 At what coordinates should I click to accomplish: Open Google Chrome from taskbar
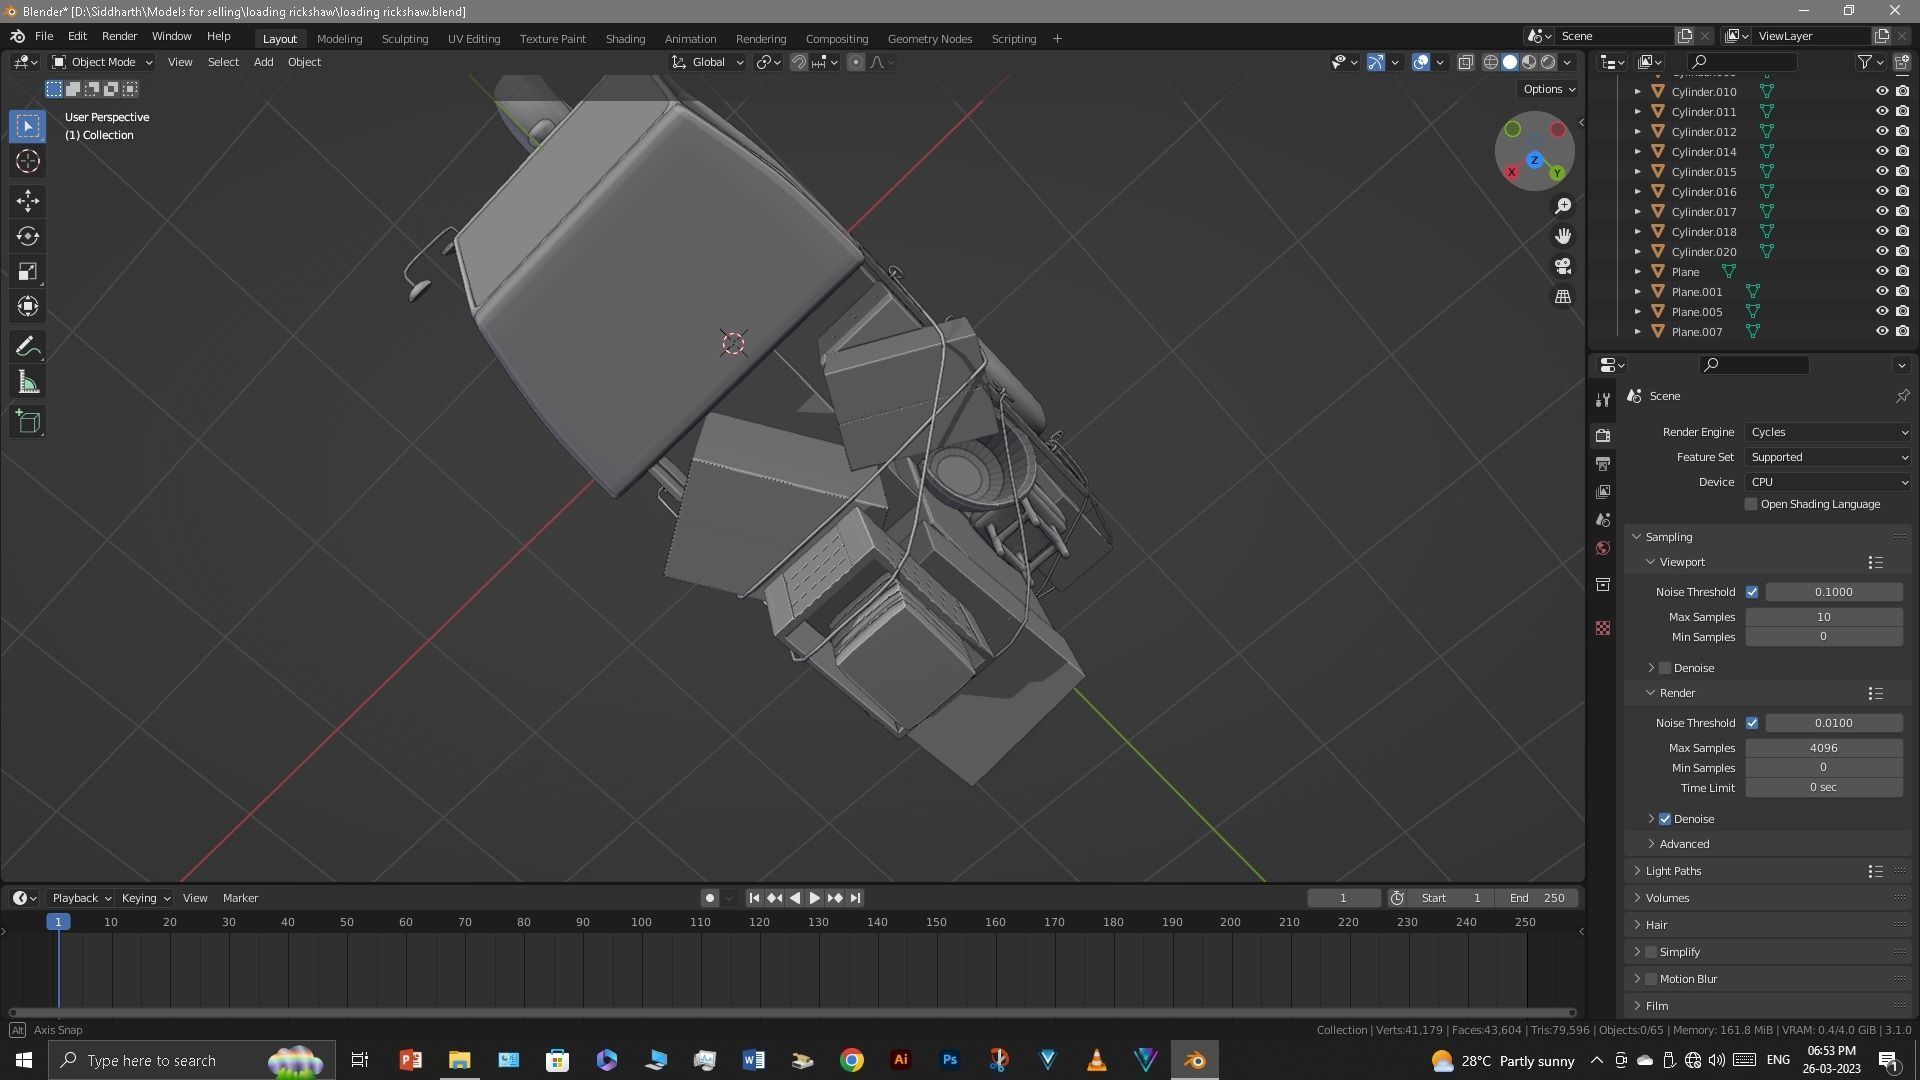[x=851, y=1060]
